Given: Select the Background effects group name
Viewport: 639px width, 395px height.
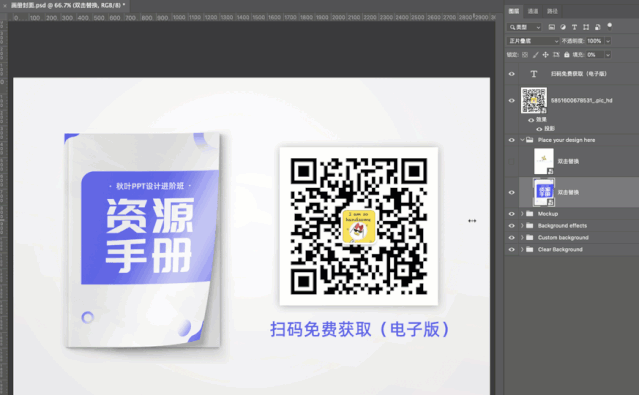Looking at the screenshot, I should point(562,226).
